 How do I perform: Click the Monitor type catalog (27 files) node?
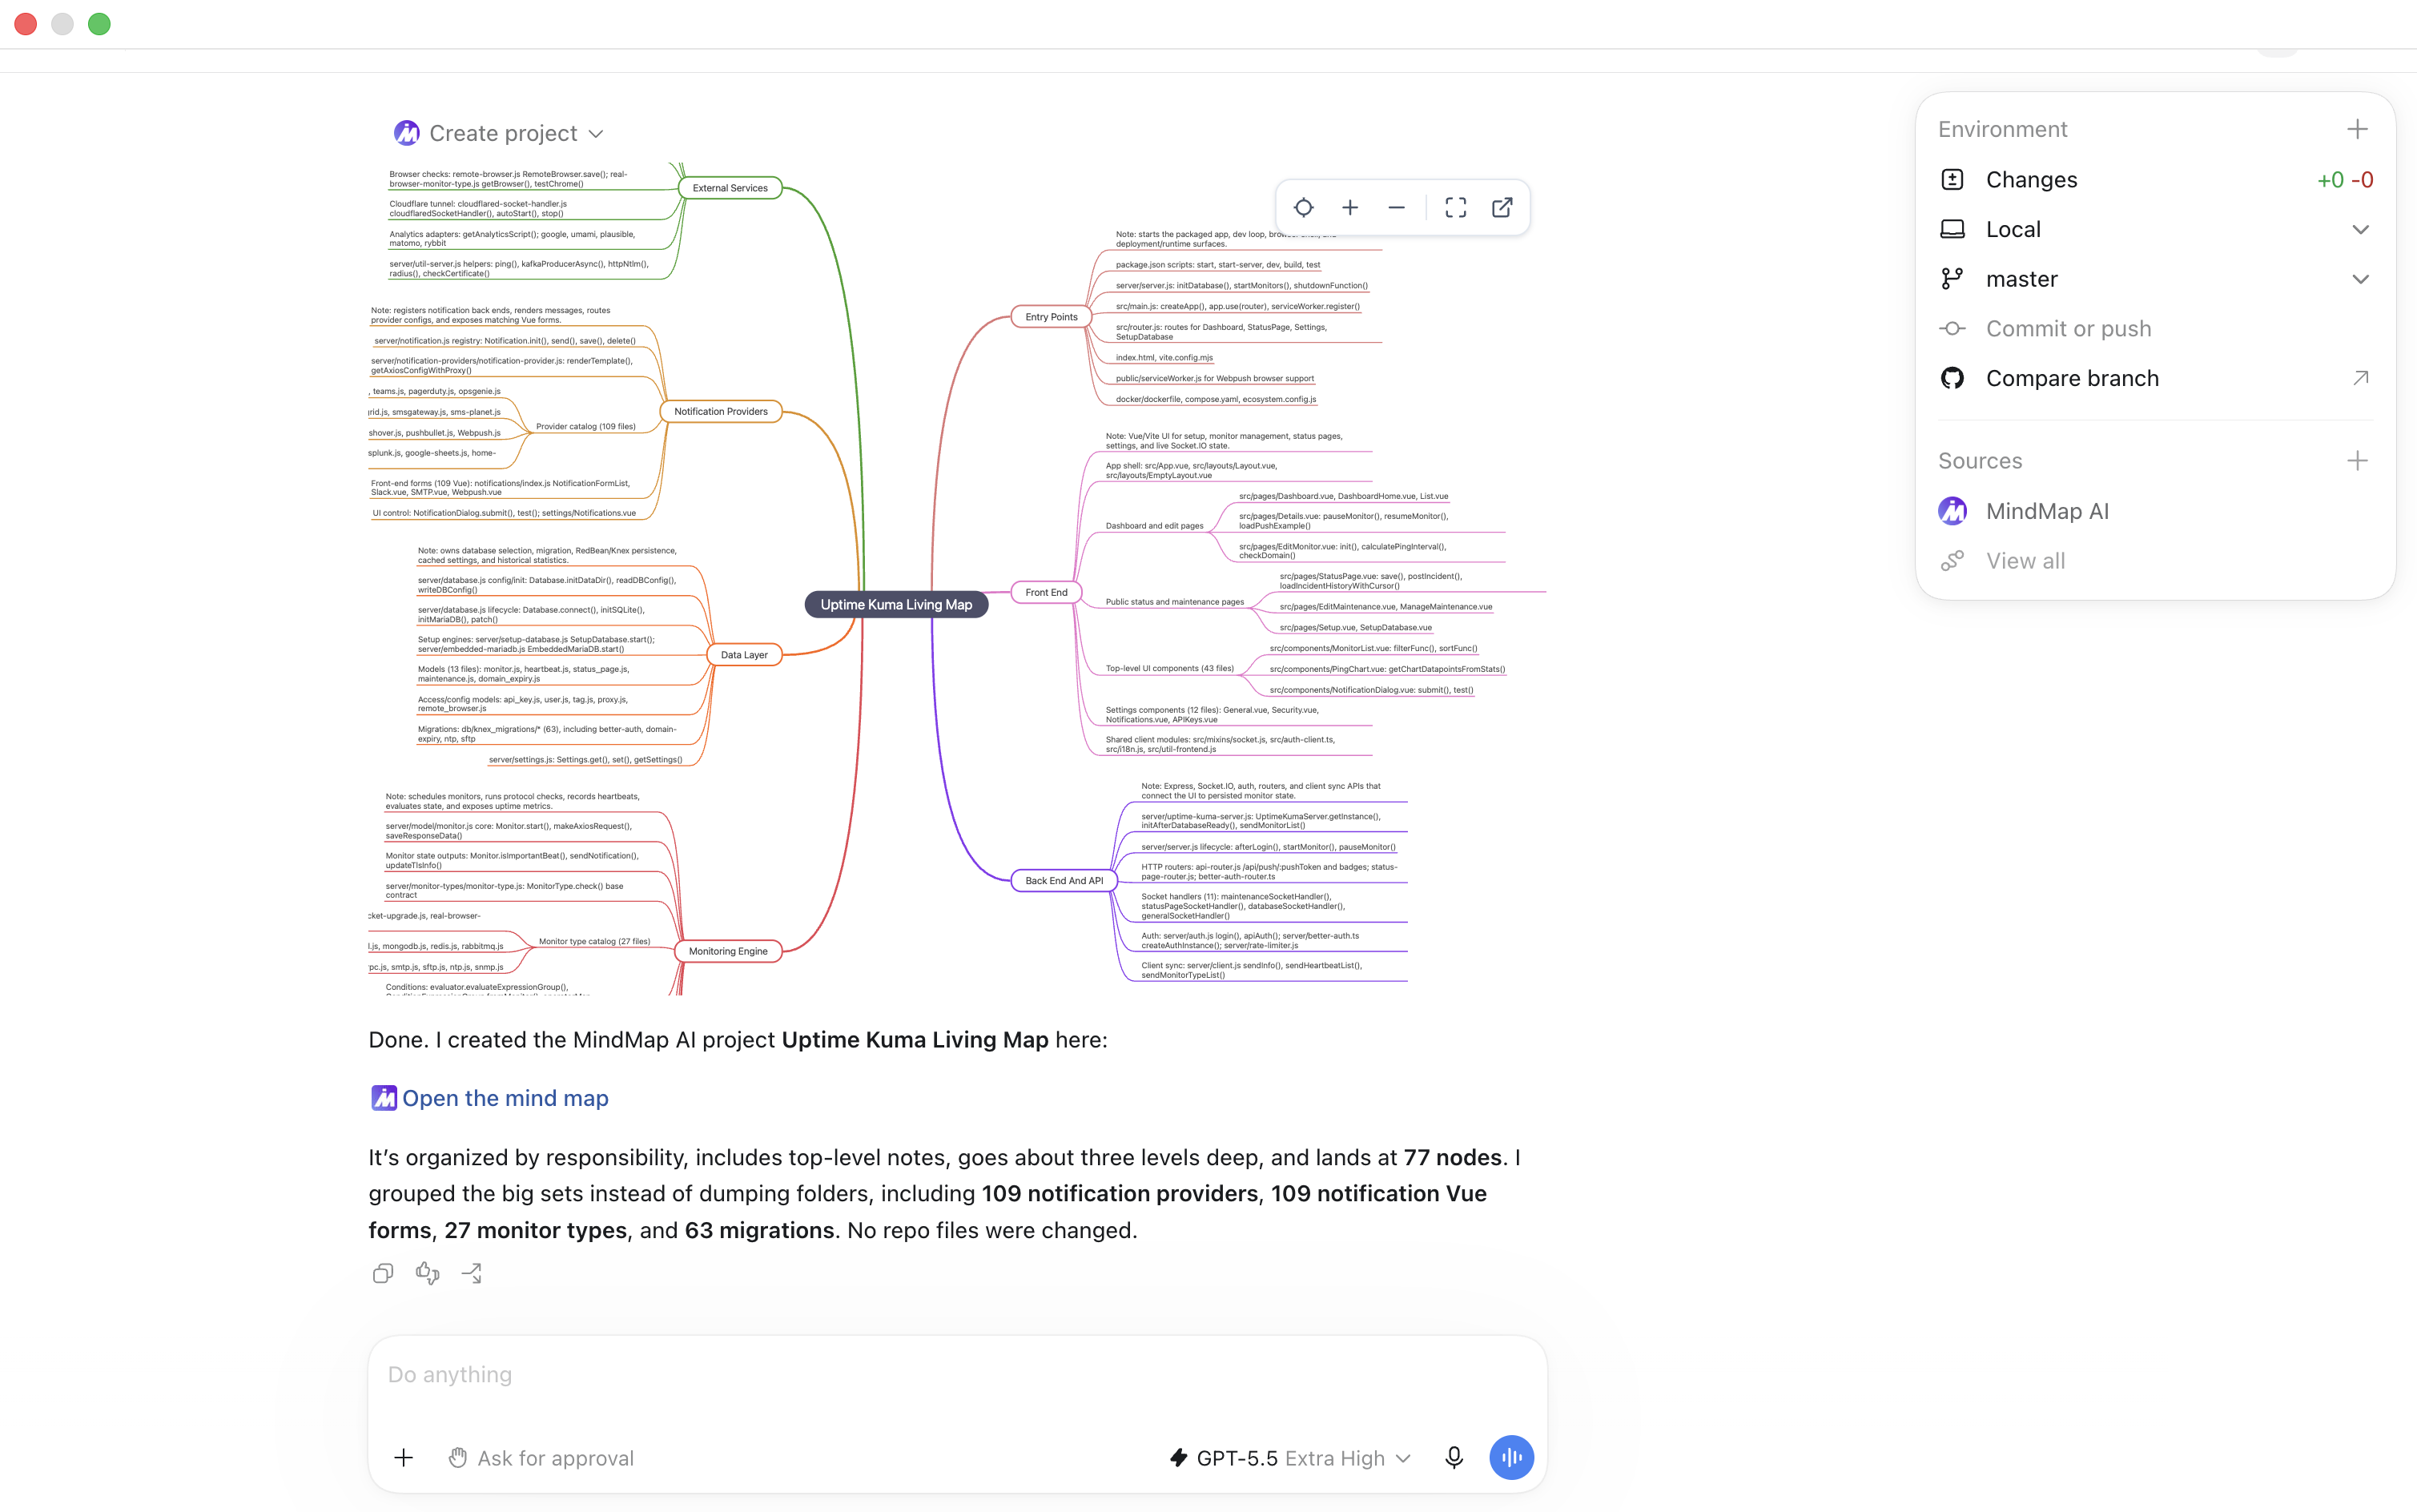(594, 942)
